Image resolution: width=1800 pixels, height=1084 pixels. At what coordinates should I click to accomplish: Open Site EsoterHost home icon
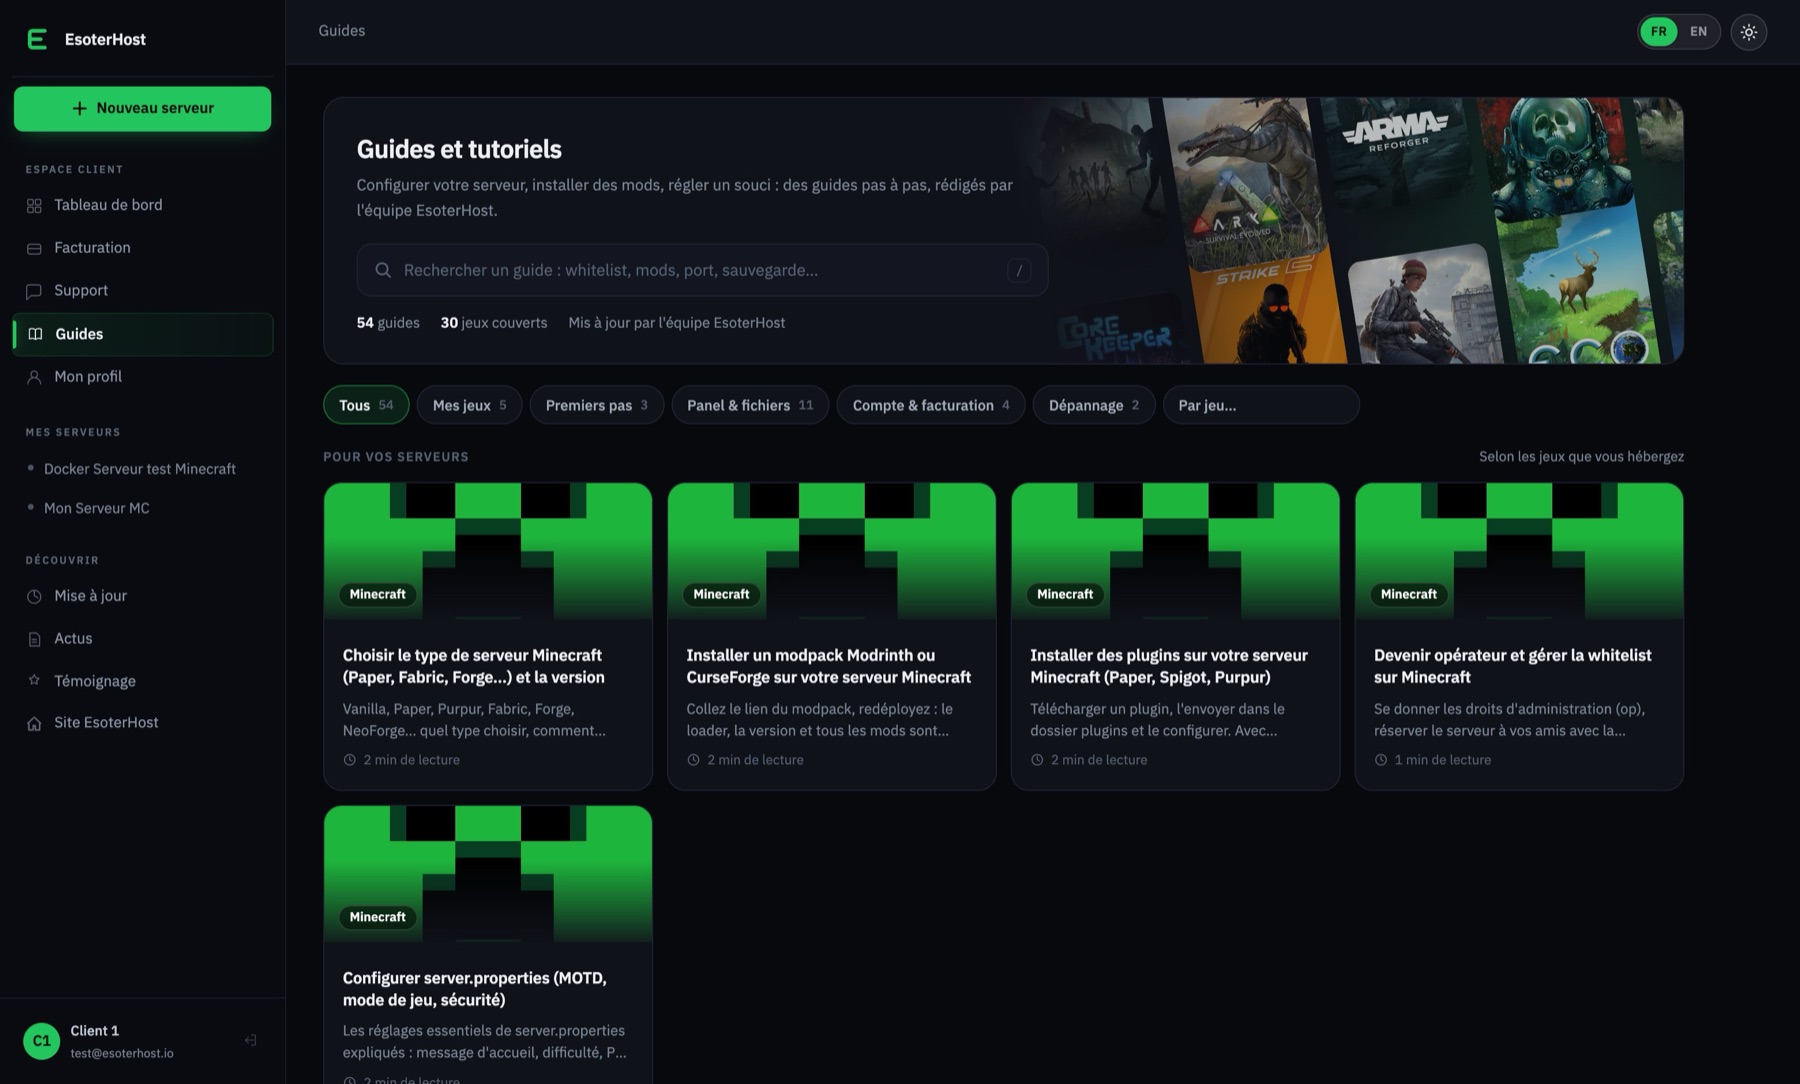coord(34,723)
